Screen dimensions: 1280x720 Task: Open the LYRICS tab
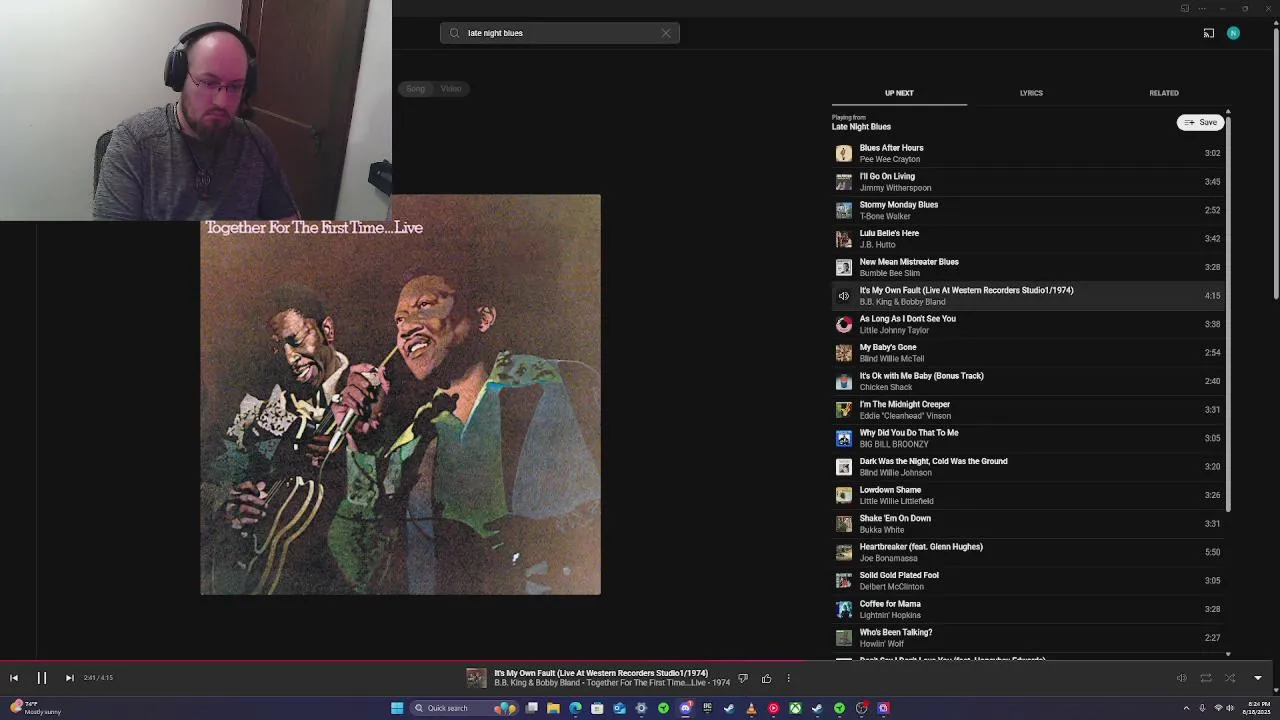1031,93
